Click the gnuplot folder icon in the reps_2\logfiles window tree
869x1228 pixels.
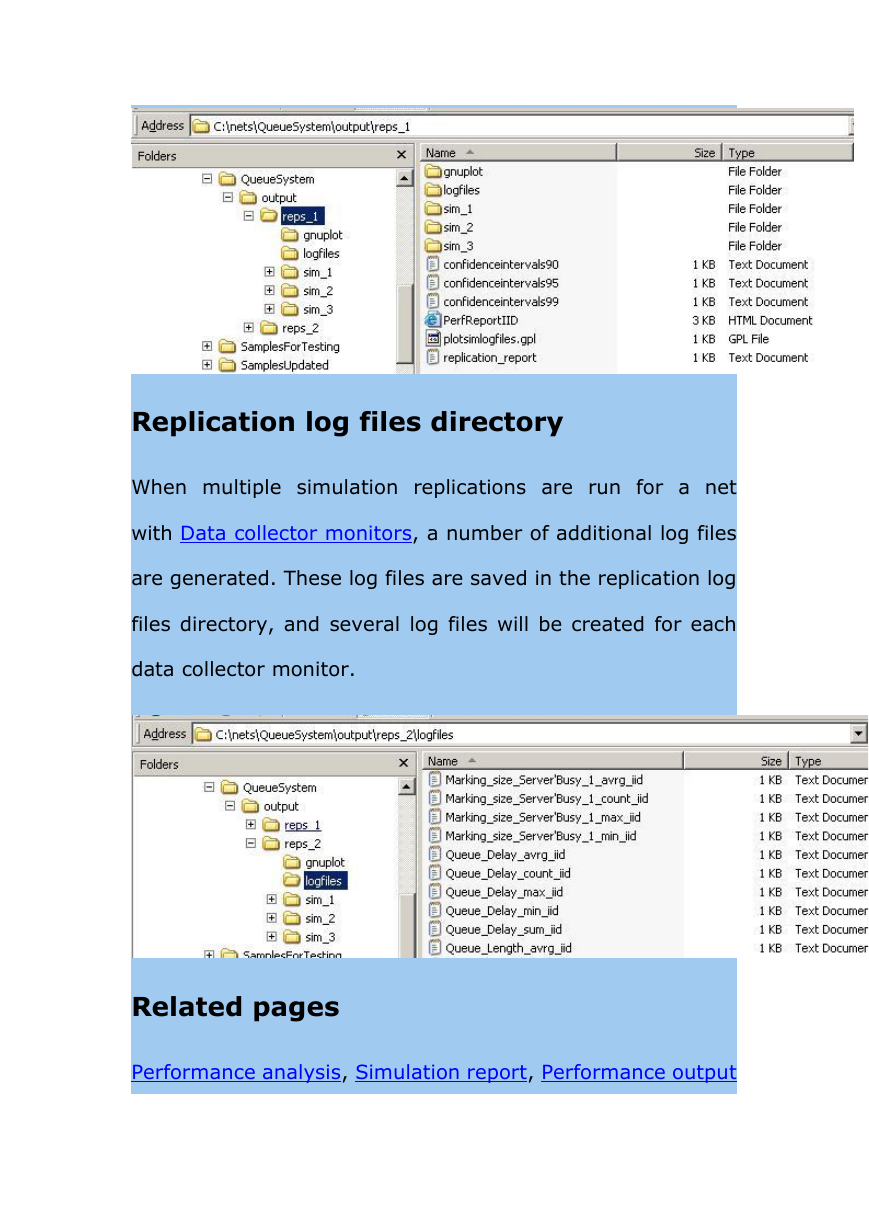coord(292,863)
